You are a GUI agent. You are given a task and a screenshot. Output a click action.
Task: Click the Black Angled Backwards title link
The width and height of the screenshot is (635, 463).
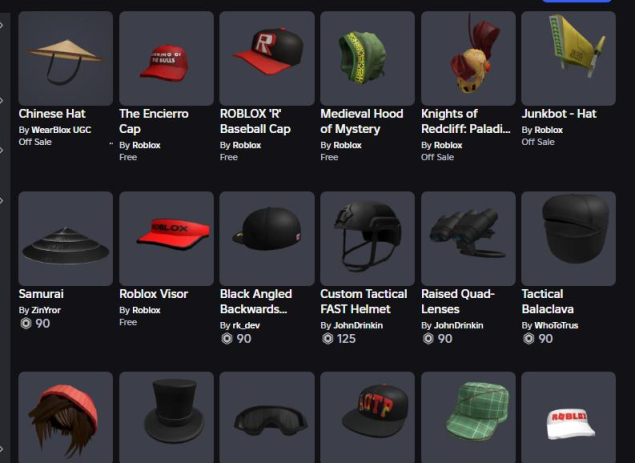coord(256,301)
